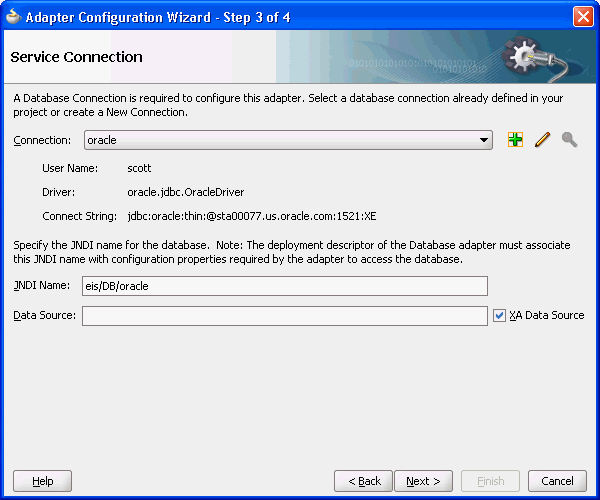The width and height of the screenshot is (600, 500).
Task: Click the empty Data Source field
Action: (284, 316)
